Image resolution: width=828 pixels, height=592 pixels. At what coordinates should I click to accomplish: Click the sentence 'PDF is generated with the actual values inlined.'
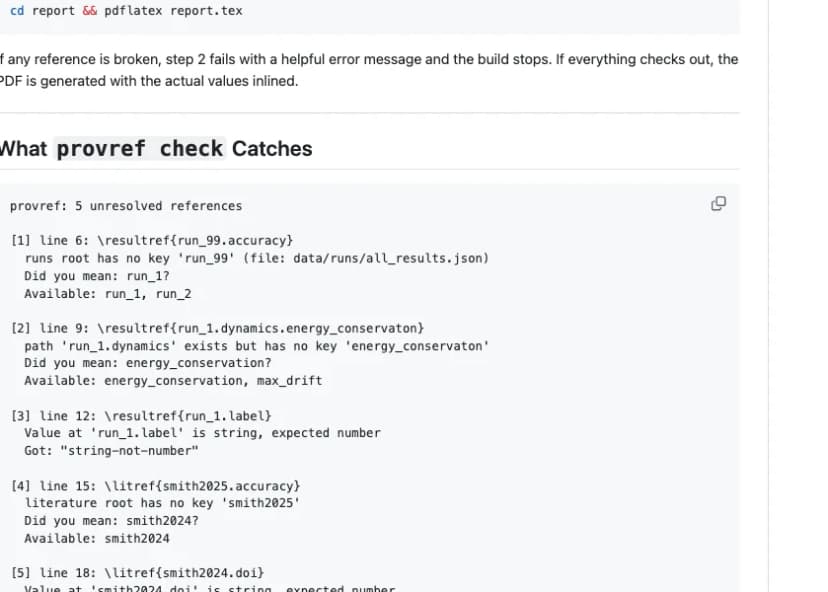pyautogui.click(x=149, y=81)
